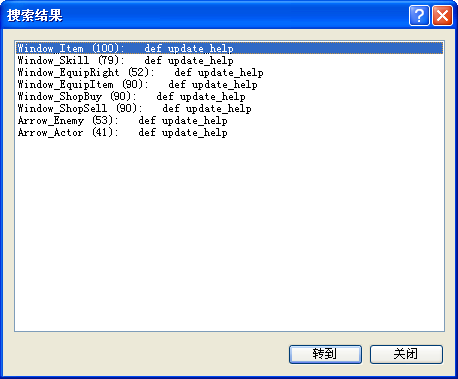Click the 转到 (Go to) button
Viewport: 458px width, 379px height.
(x=325, y=354)
